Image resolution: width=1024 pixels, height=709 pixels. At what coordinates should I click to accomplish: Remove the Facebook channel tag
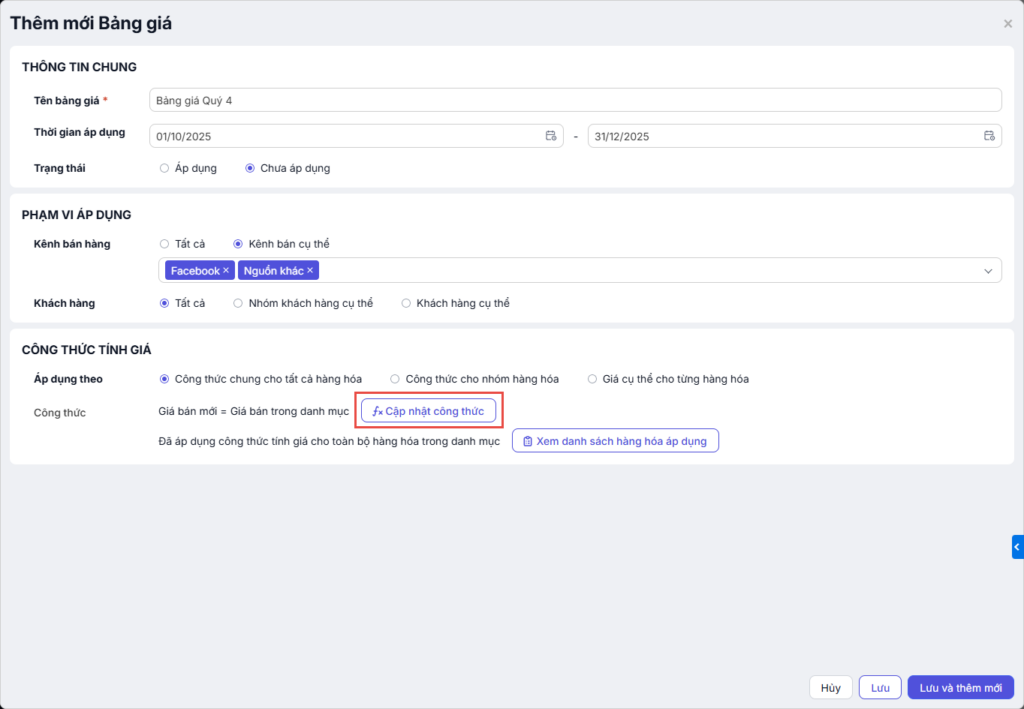tap(226, 271)
